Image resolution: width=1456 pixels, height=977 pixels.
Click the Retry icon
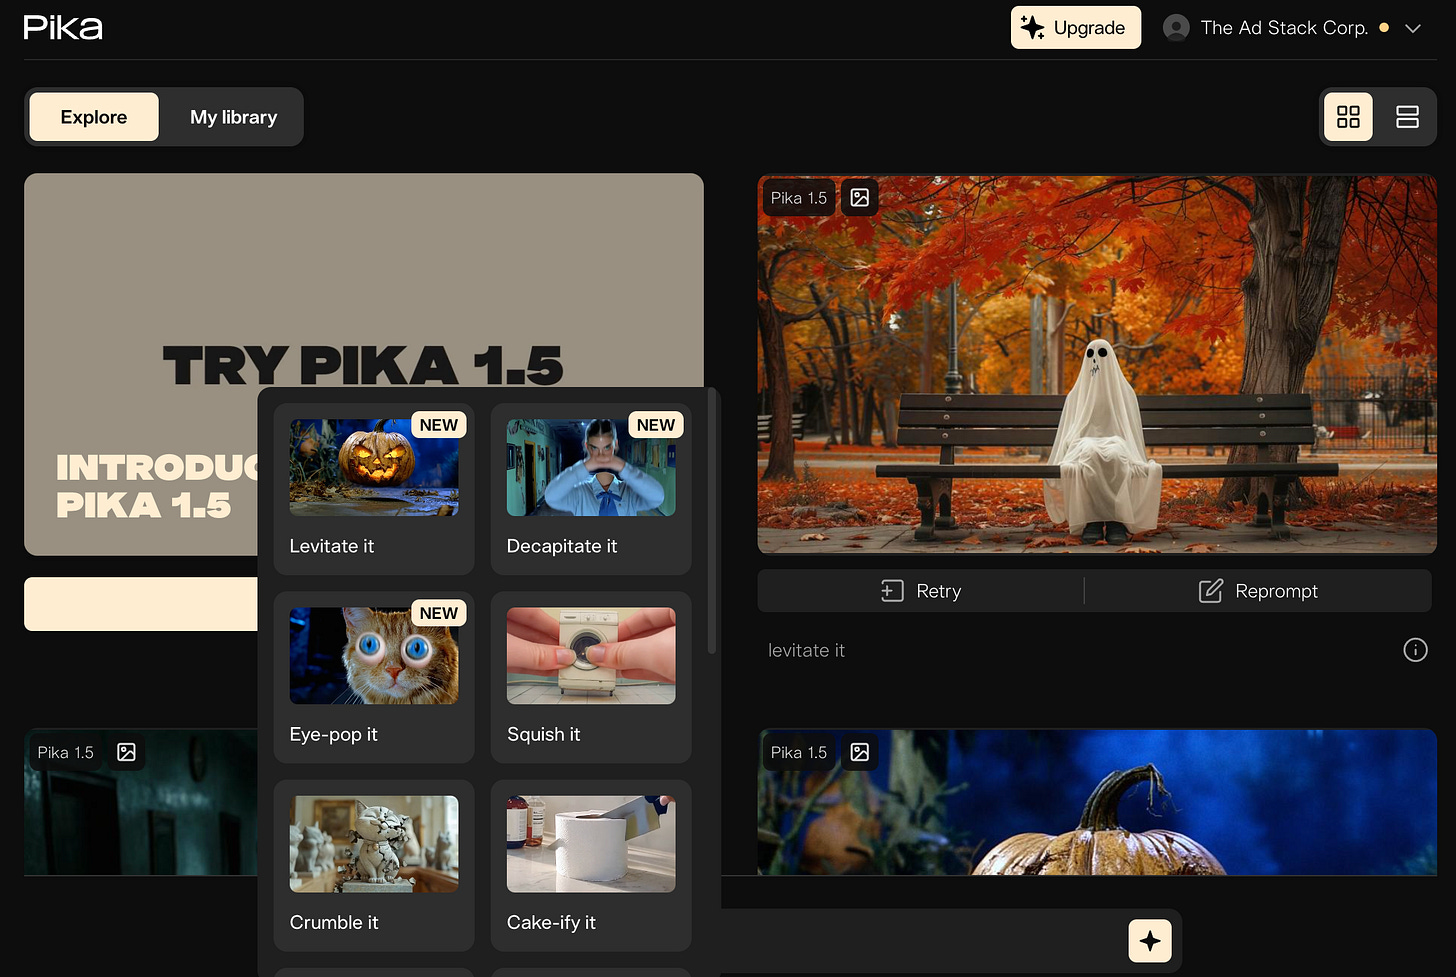click(892, 591)
